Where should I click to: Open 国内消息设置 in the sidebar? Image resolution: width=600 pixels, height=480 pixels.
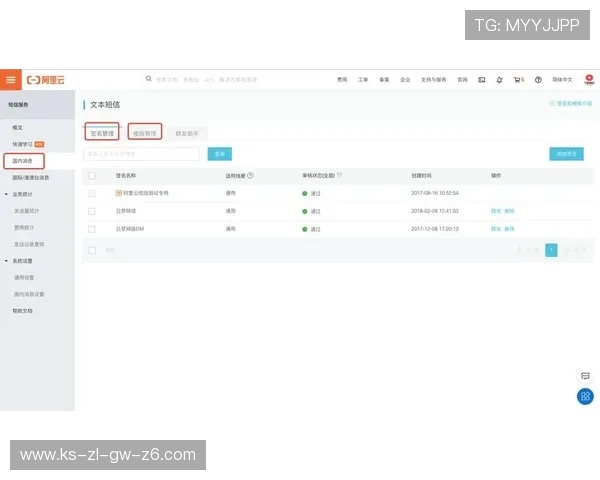point(29,294)
